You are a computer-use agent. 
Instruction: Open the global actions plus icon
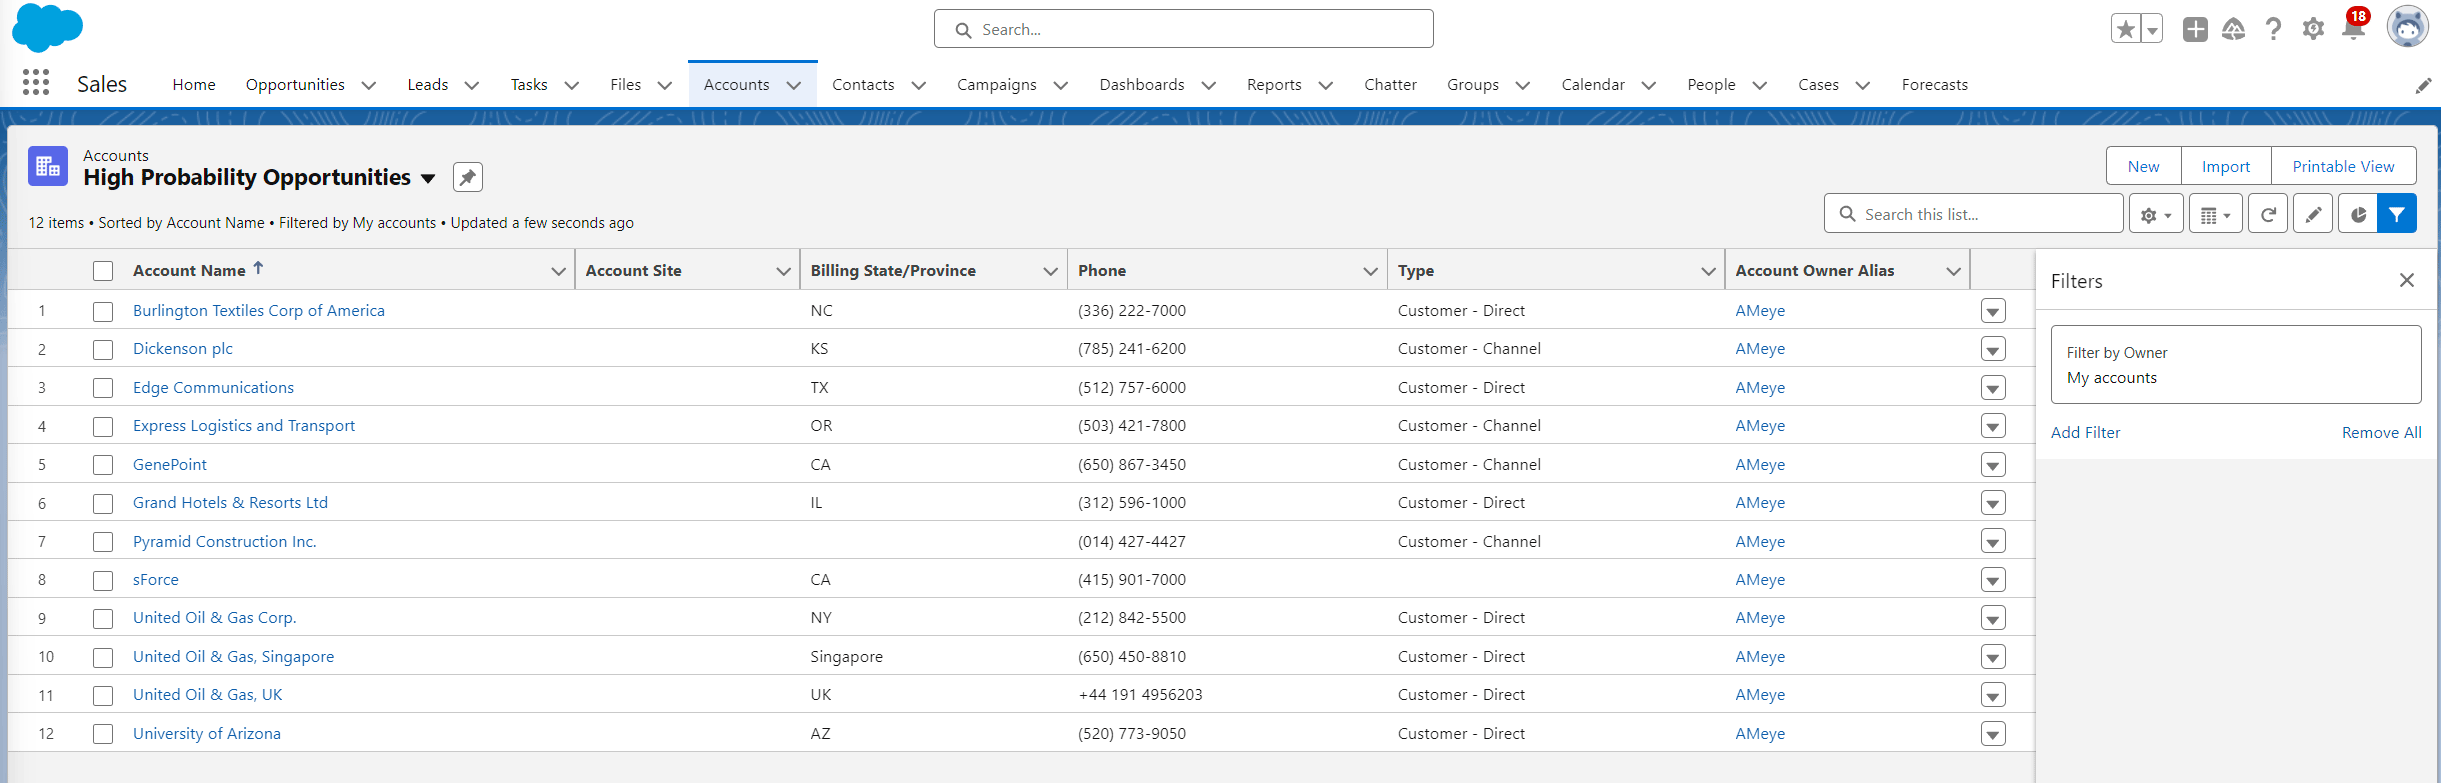[2195, 29]
